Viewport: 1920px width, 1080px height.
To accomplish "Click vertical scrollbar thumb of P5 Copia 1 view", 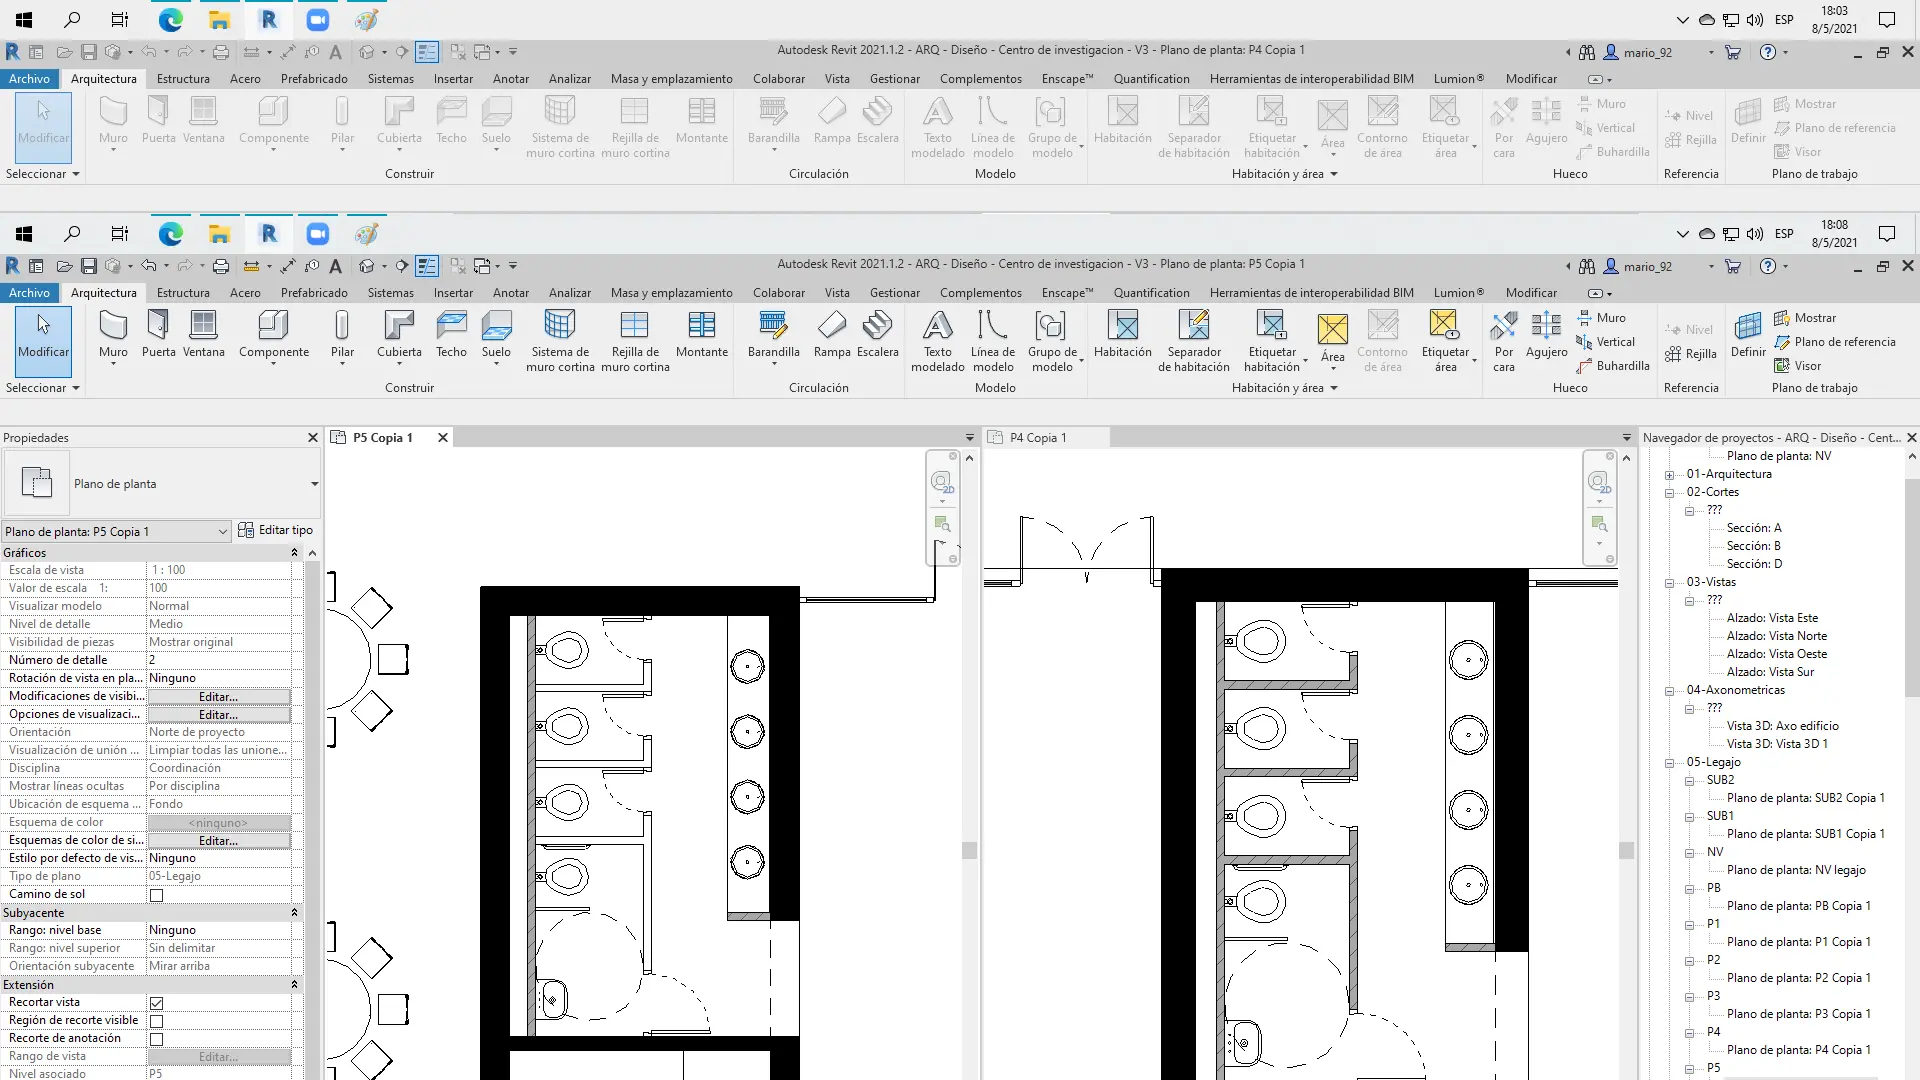I will [969, 851].
